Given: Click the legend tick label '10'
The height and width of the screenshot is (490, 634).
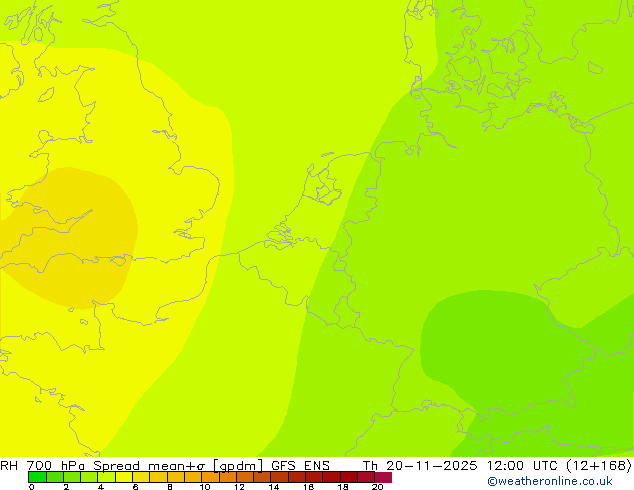Looking at the screenshot, I should (x=205, y=487).
